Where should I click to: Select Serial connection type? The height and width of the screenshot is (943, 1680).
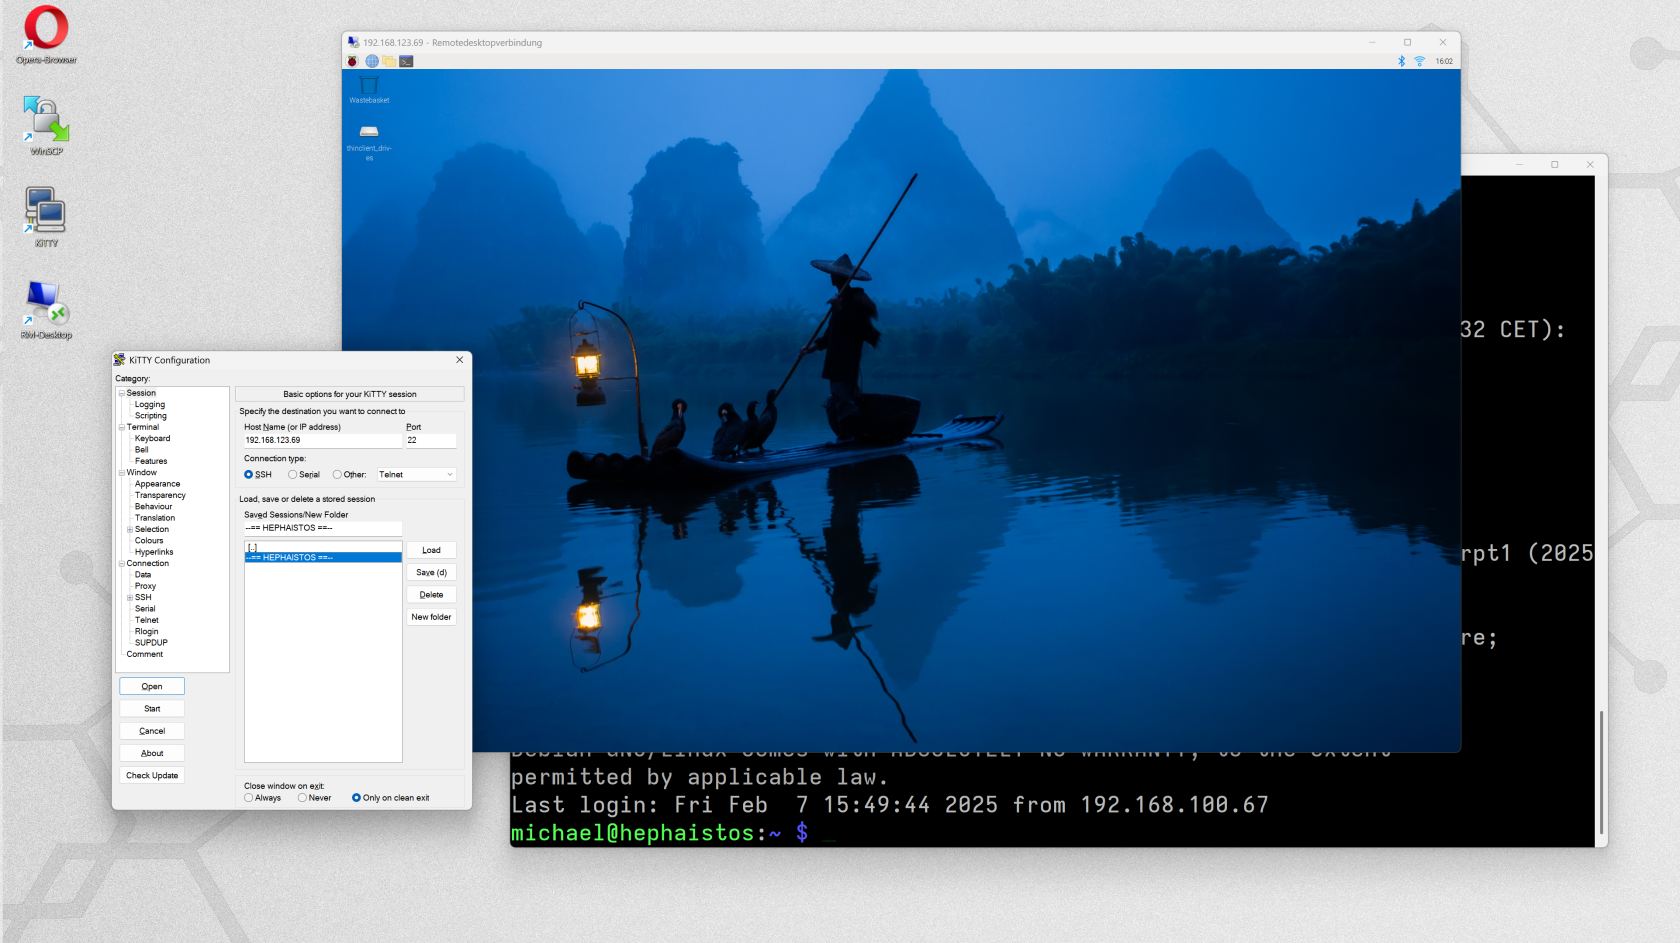coord(293,475)
